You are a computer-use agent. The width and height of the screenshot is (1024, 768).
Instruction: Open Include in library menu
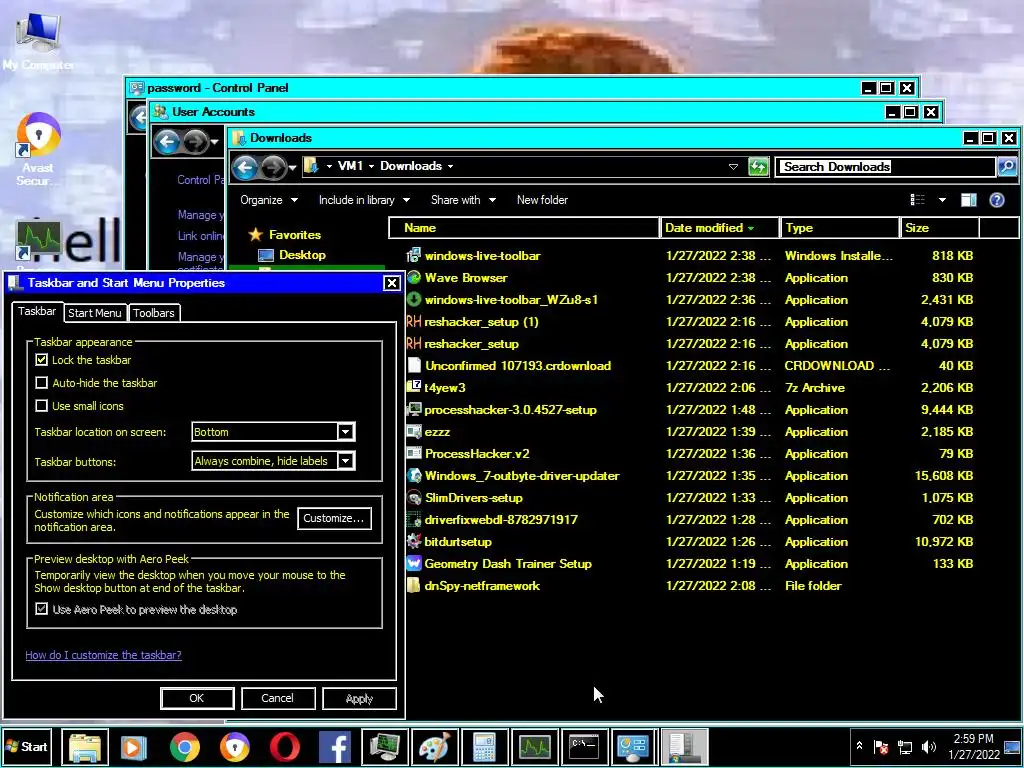pyautogui.click(x=364, y=200)
